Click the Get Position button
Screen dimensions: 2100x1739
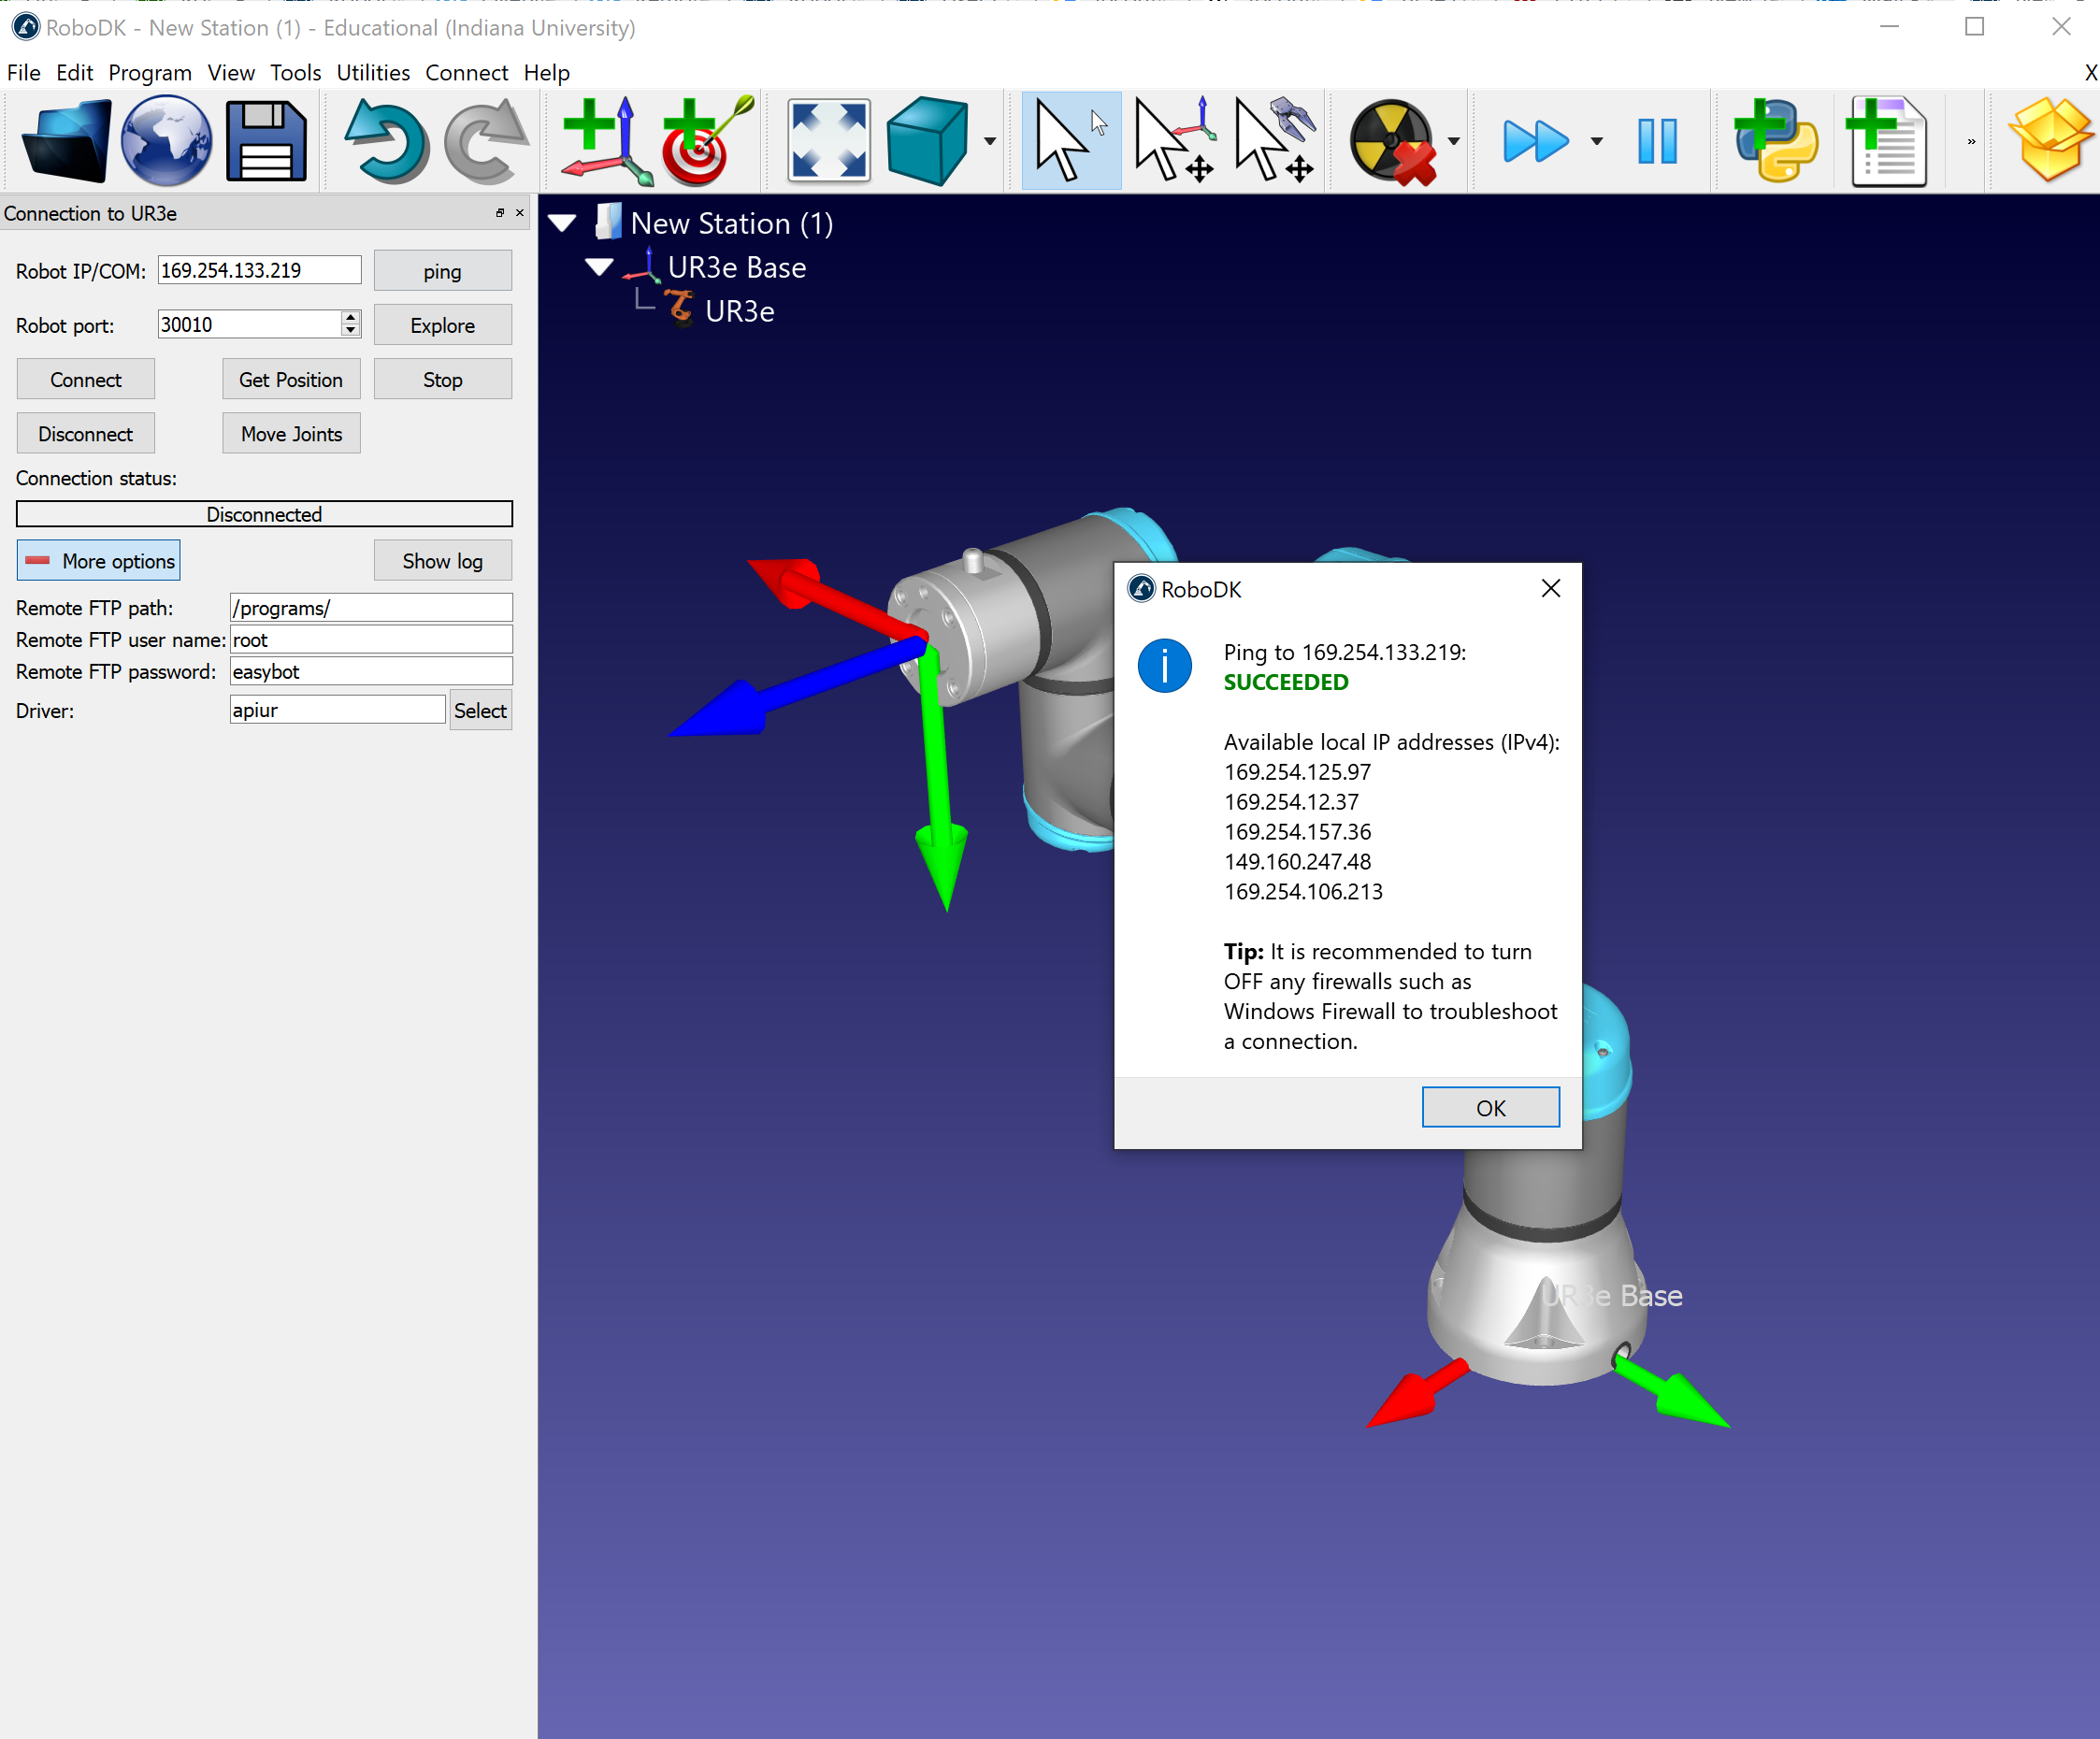291,380
